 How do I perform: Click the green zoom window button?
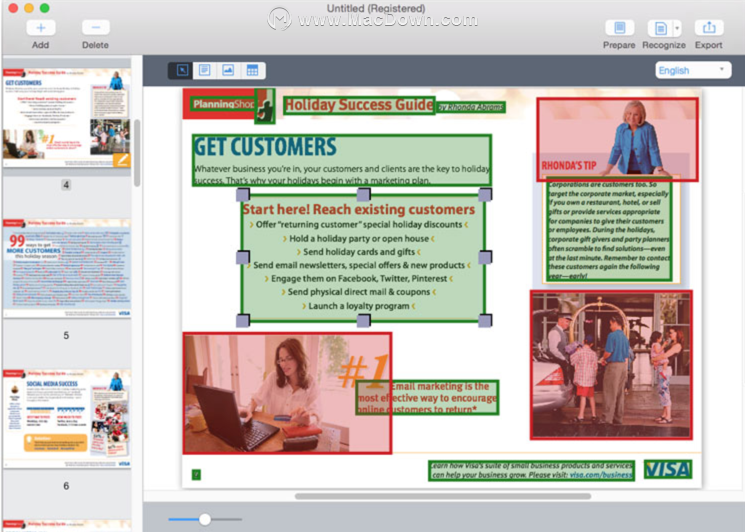coord(45,8)
